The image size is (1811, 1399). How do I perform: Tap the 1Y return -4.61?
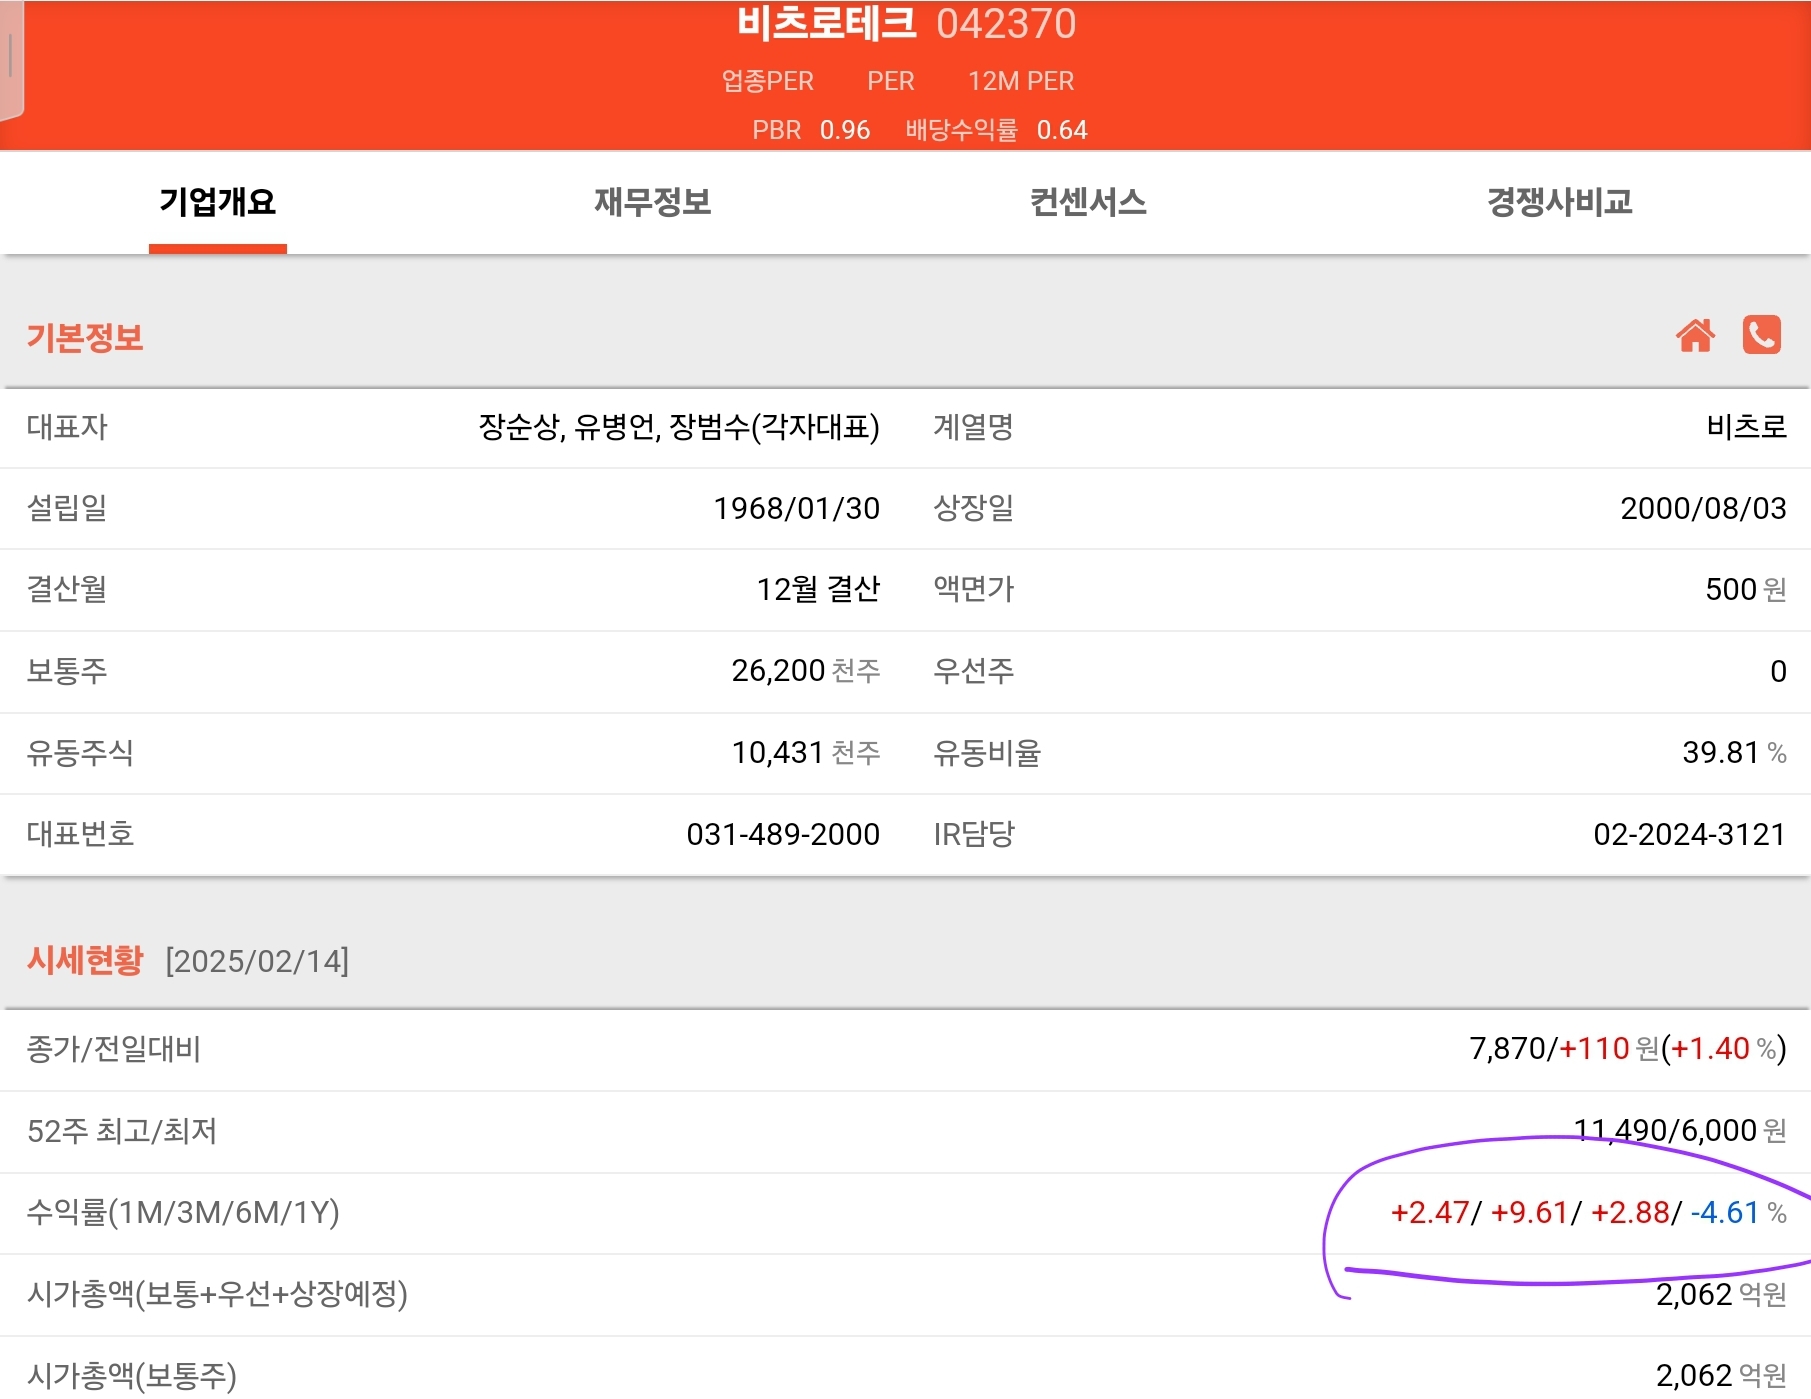[1725, 1213]
